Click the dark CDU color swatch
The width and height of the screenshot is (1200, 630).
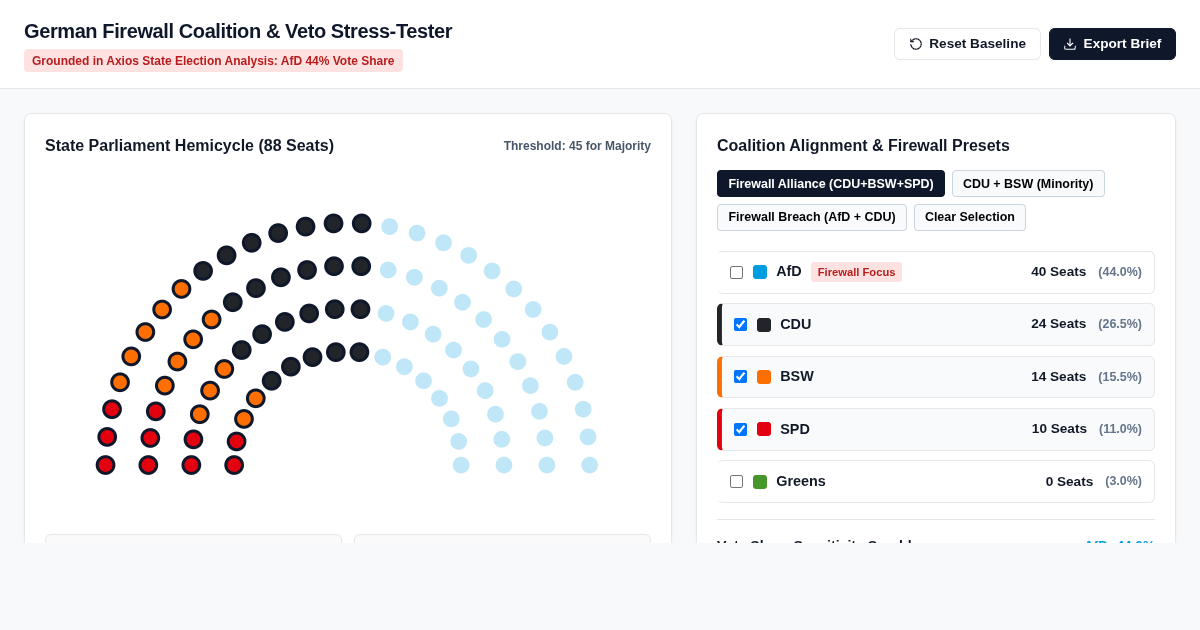(764, 325)
